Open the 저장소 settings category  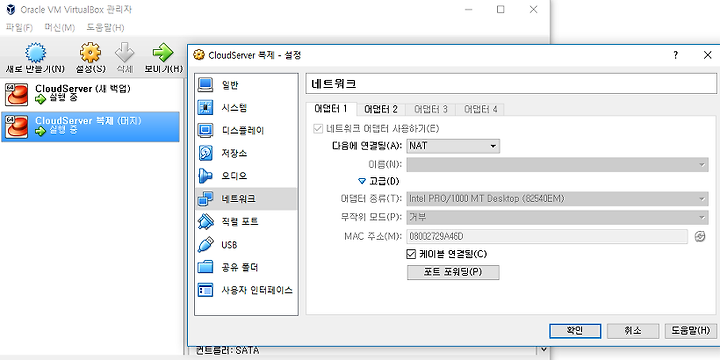[x=247, y=153]
